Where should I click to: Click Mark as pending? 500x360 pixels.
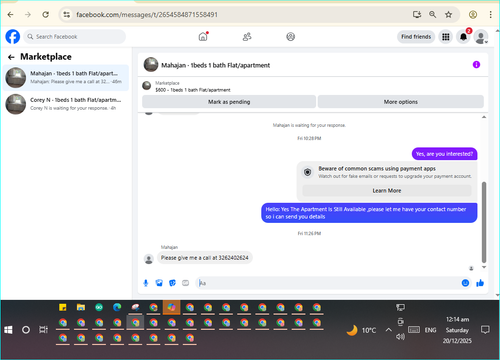pos(229,102)
